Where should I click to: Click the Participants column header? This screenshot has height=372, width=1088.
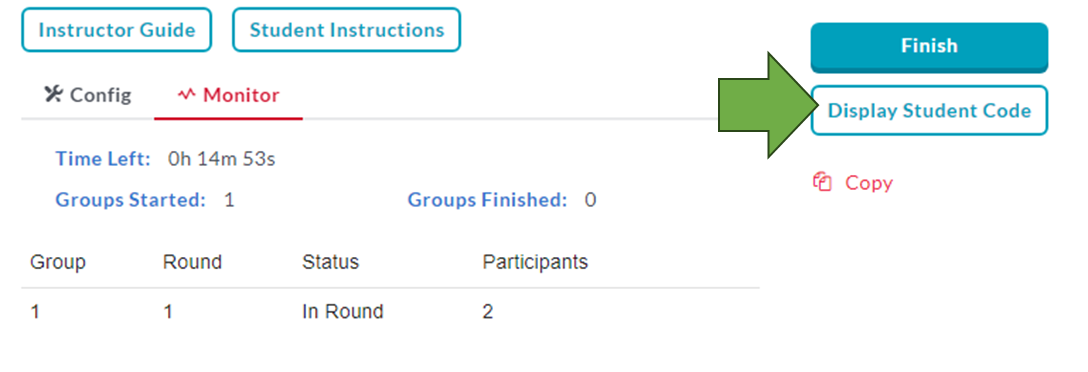[x=535, y=262]
